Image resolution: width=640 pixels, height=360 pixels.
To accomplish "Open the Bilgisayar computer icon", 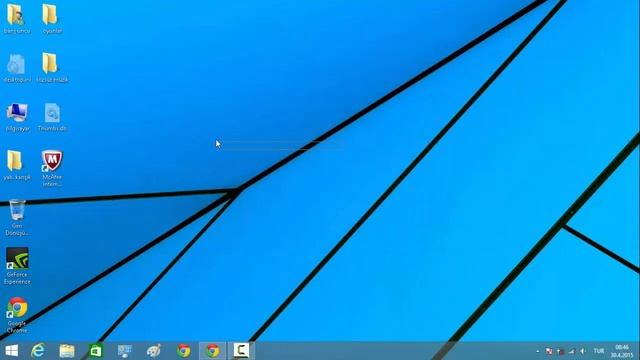I will pyautogui.click(x=17, y=113).
